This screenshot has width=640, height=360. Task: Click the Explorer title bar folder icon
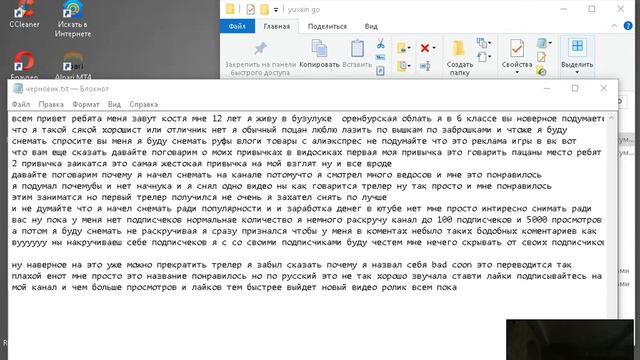point(230,9)
